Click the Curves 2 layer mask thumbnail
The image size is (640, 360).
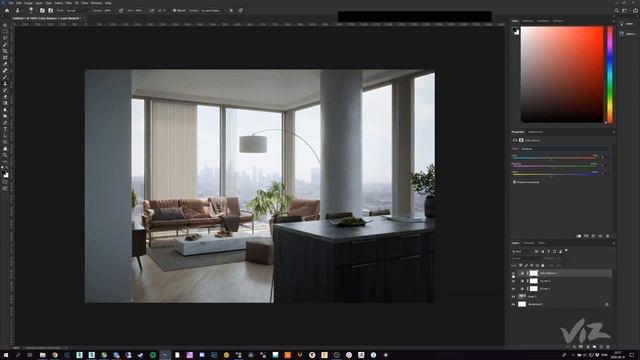(533, 281)
